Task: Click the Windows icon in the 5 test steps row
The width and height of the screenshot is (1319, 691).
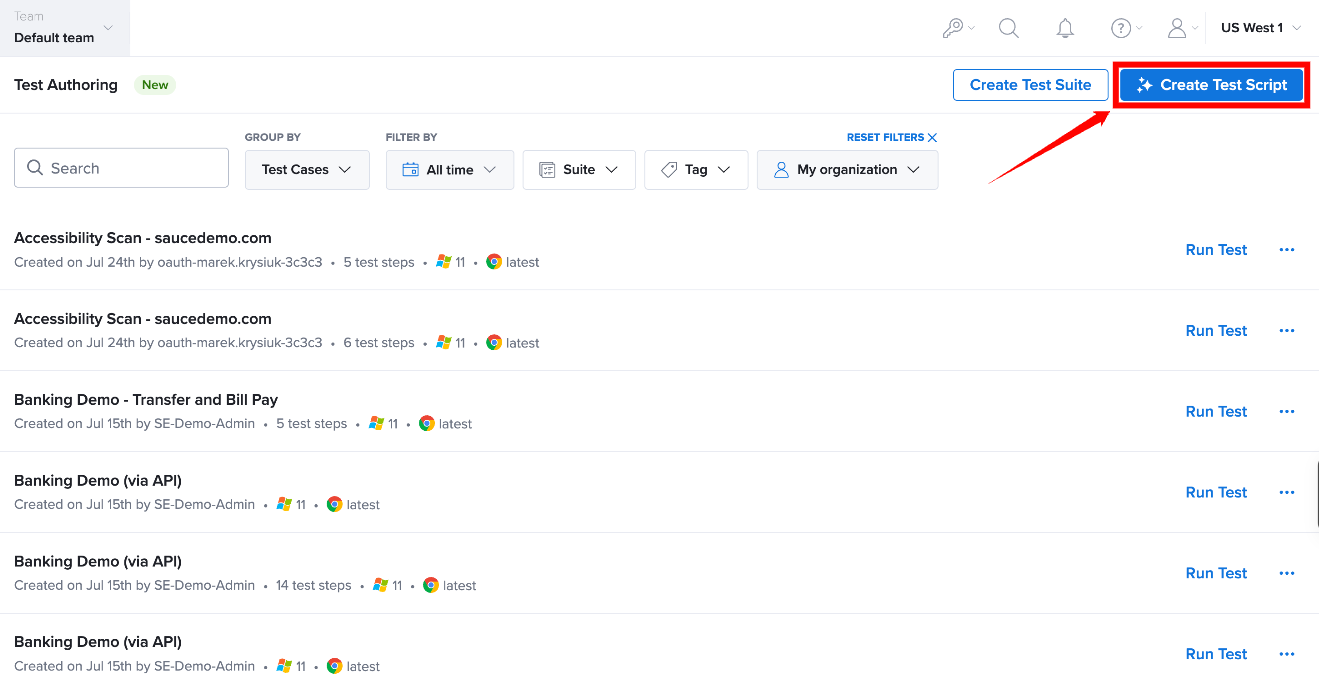Action: tap(444, 262)
